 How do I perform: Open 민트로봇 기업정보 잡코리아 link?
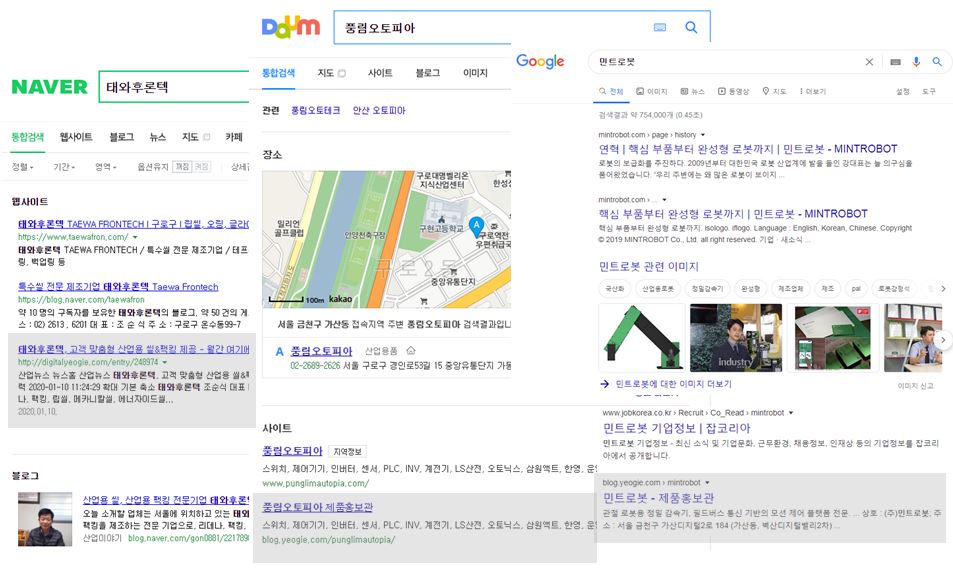click(x=676, y=428)
